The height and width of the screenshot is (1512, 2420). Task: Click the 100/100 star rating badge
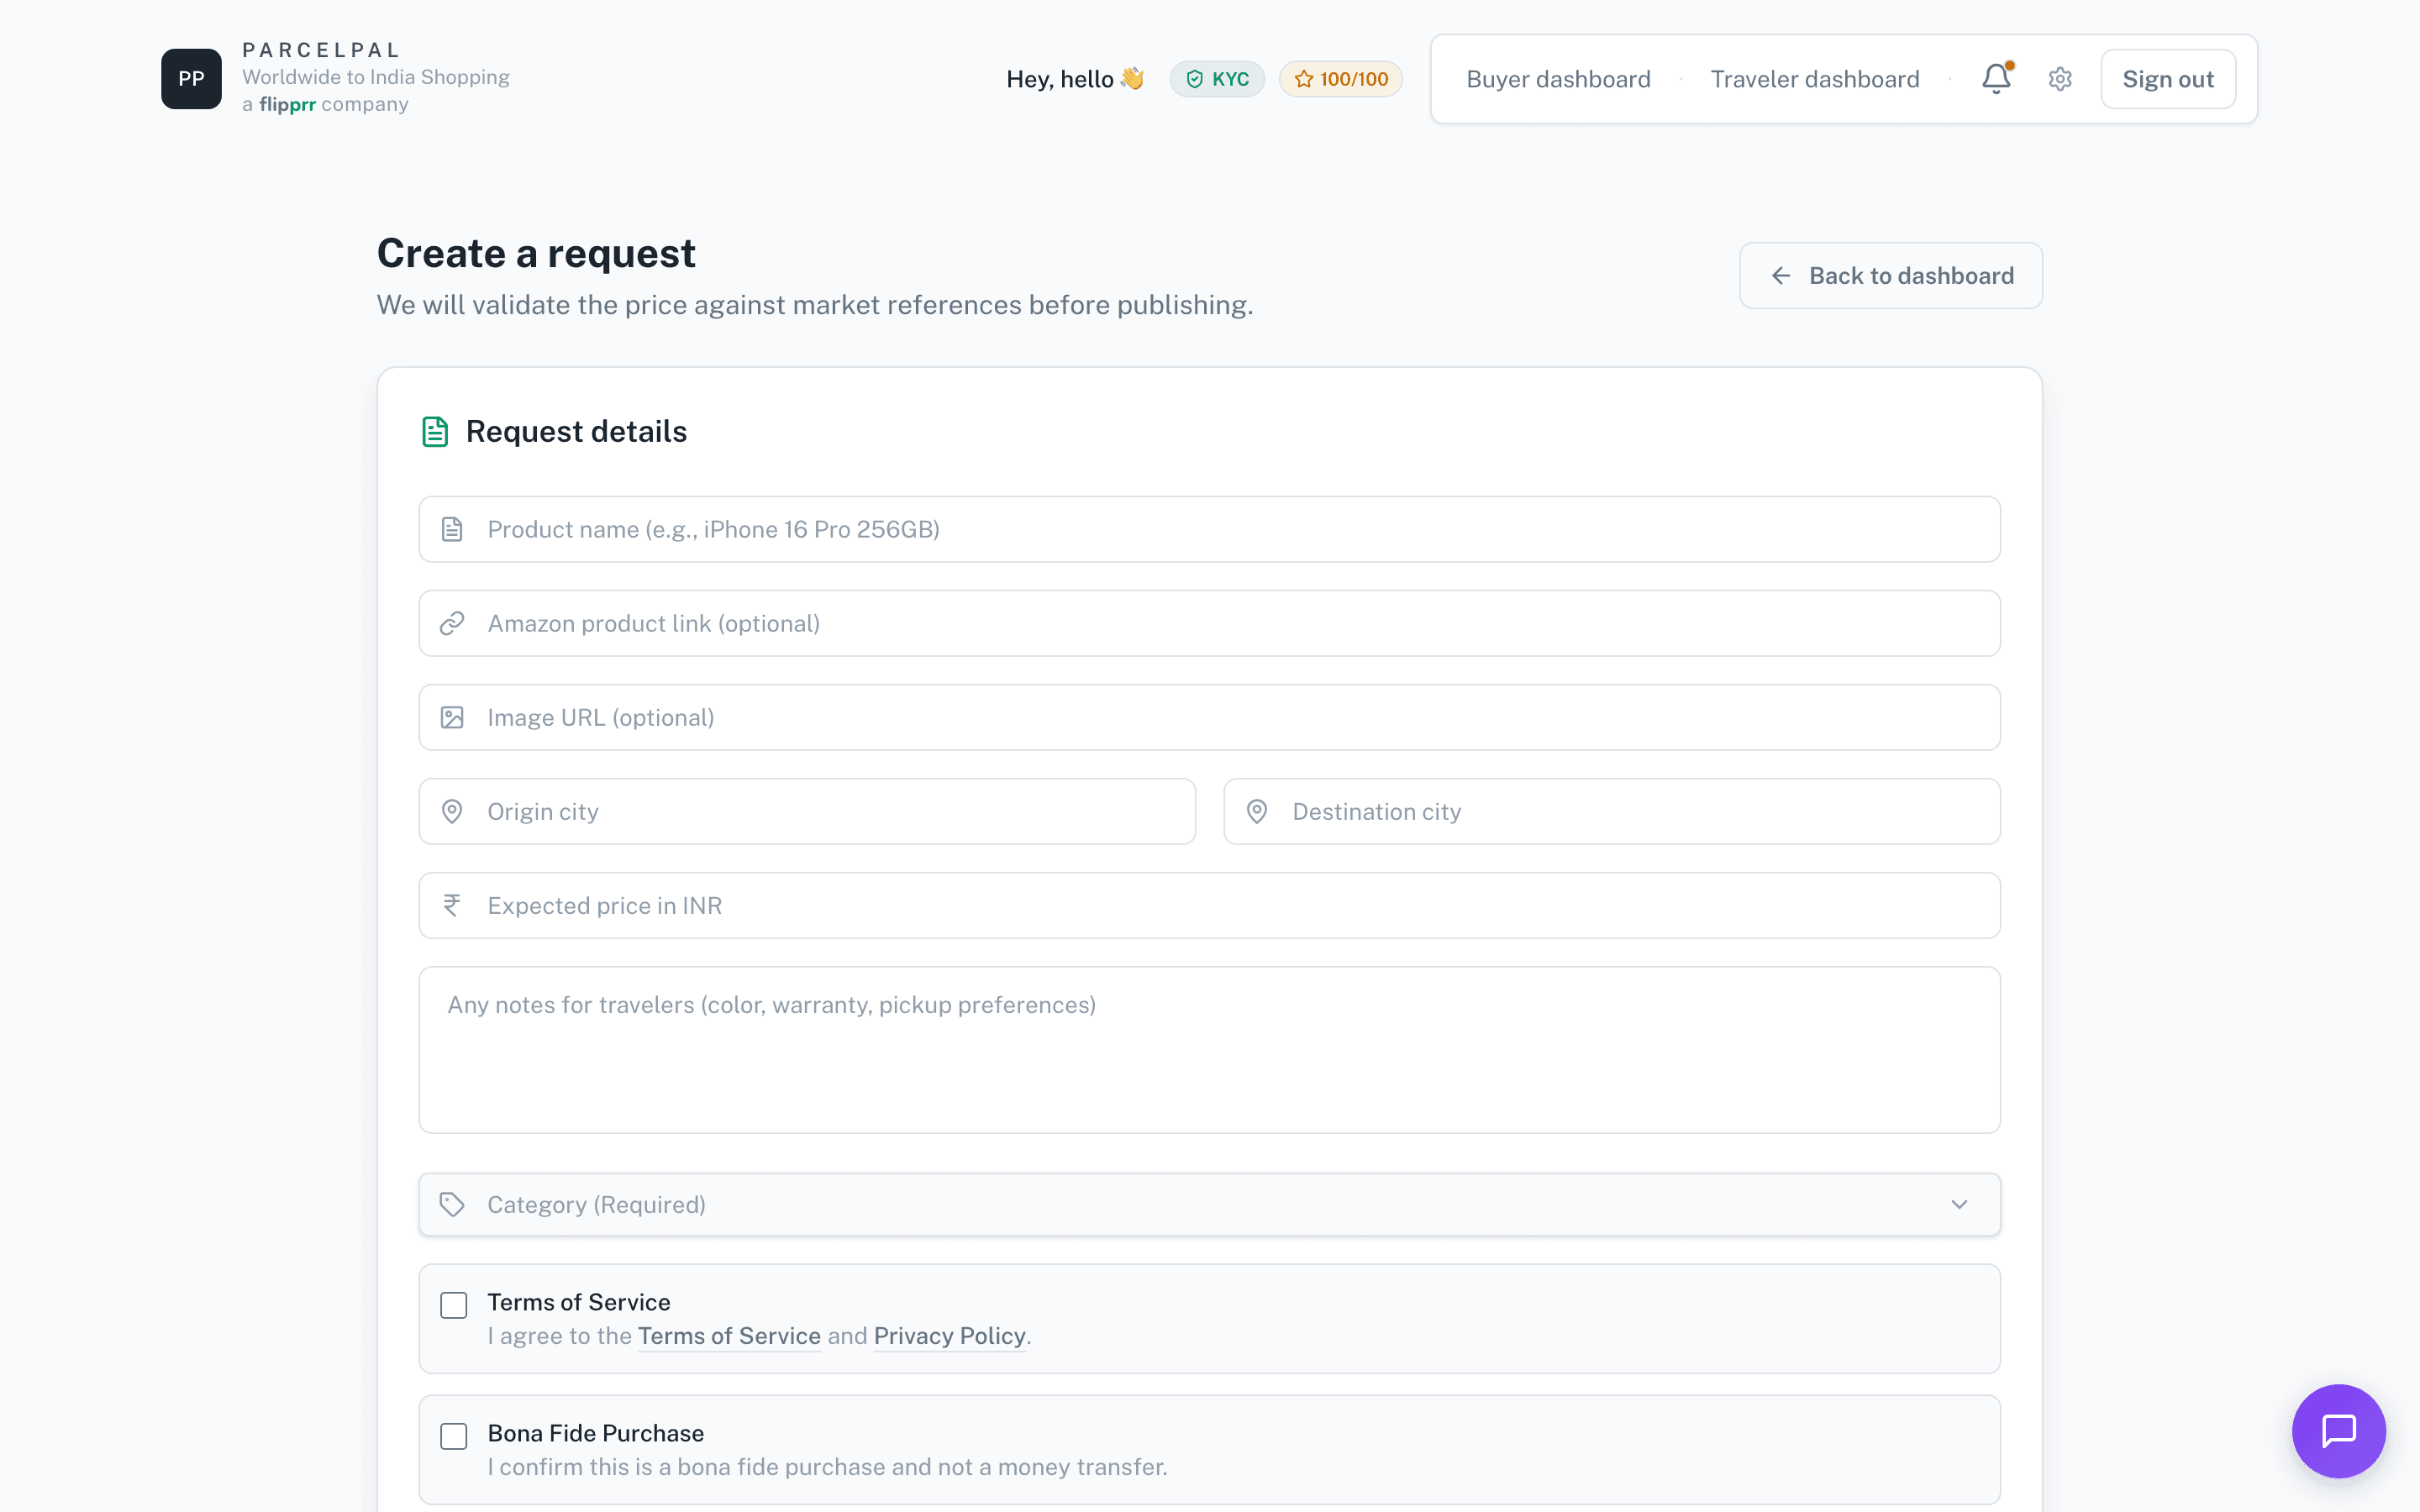pos(1341,79)
